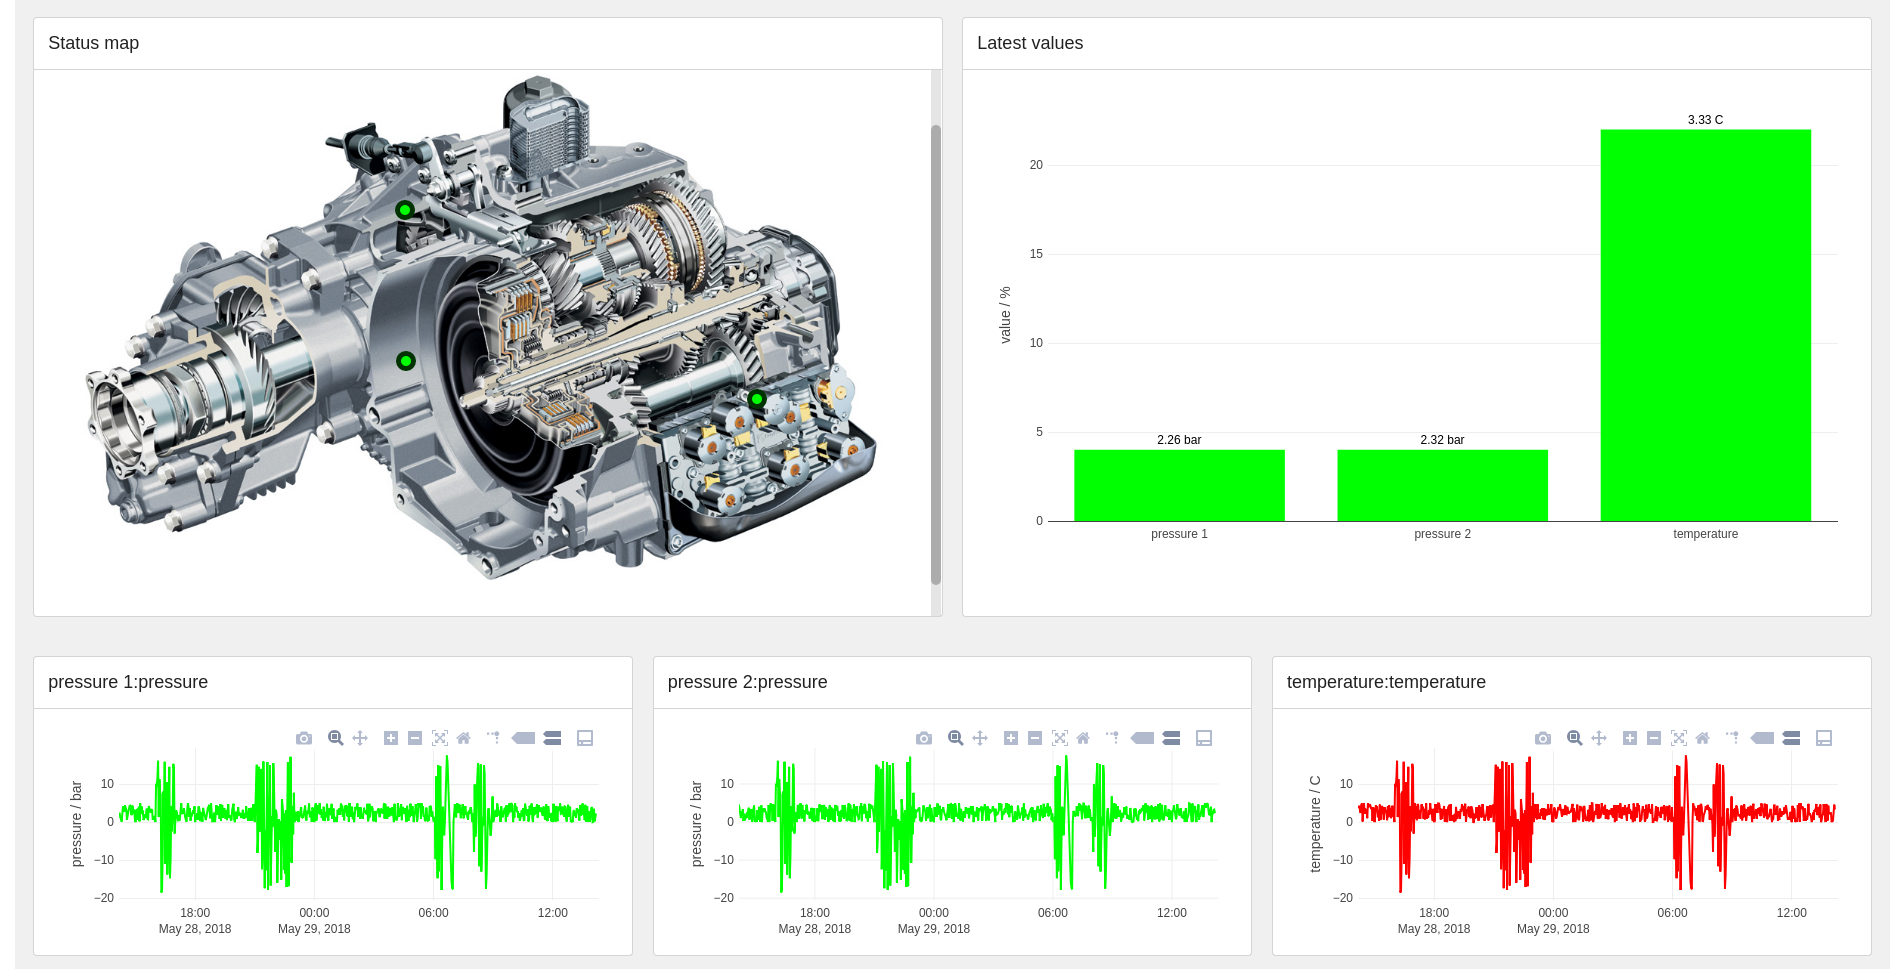This screenshot has width=1902, height=969.
Task: Zoom in on the pressure 2 chart
Action: point(1011,738)
